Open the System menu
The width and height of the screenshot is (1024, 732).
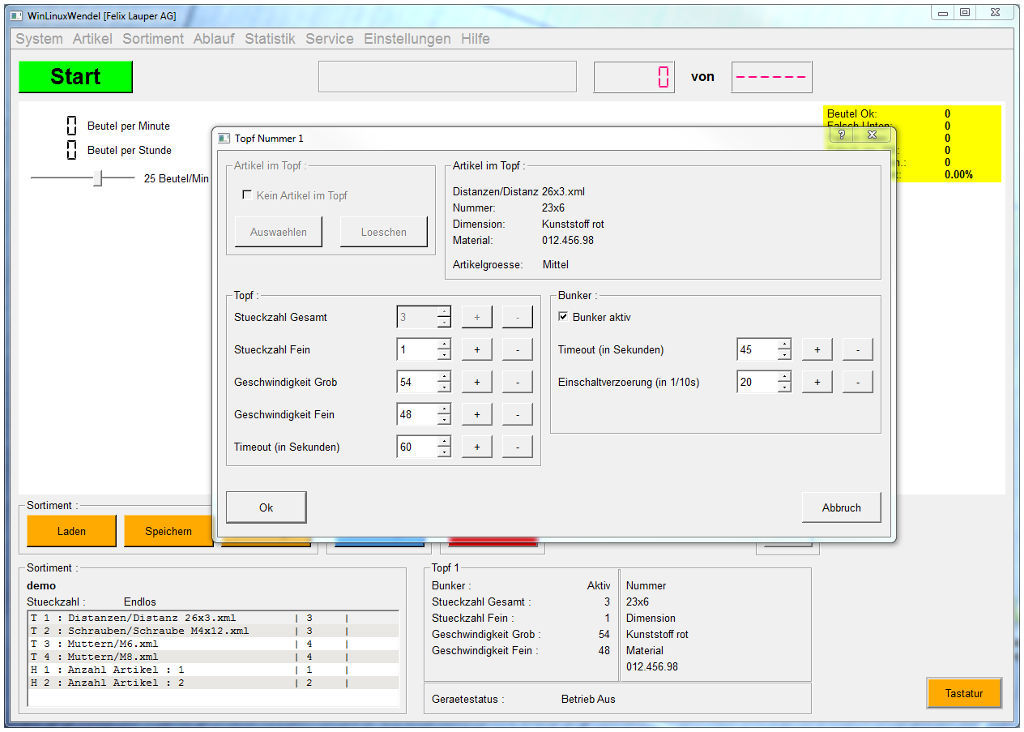39,39
